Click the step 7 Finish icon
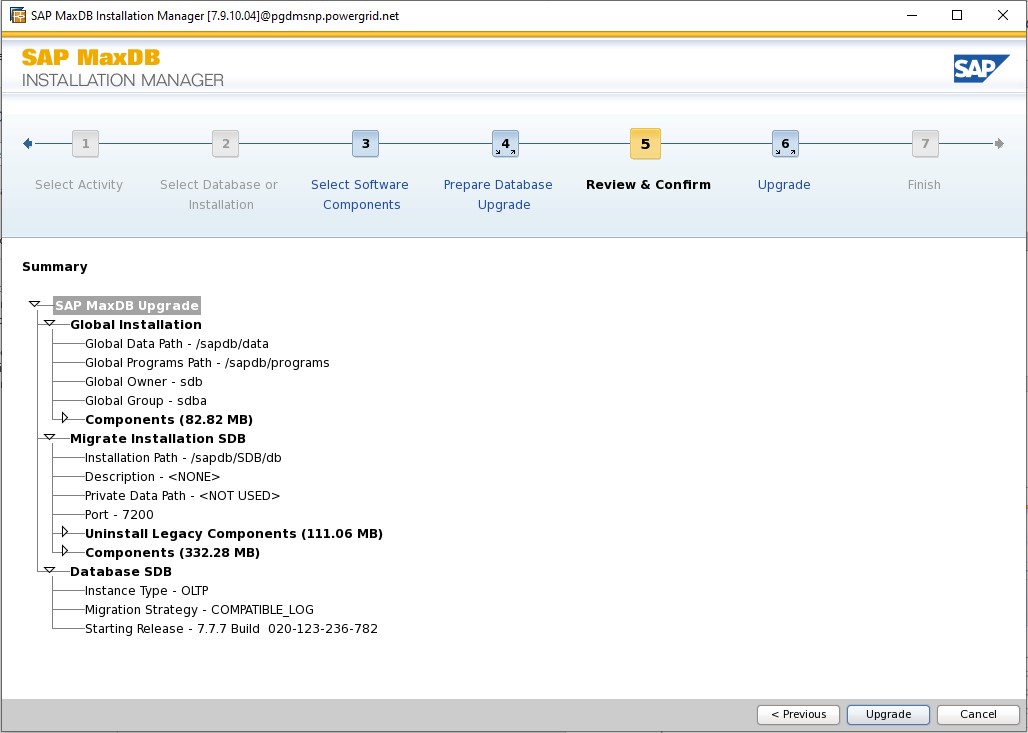The height and width of the screenshot is (733, 1028). click(924, 143)
